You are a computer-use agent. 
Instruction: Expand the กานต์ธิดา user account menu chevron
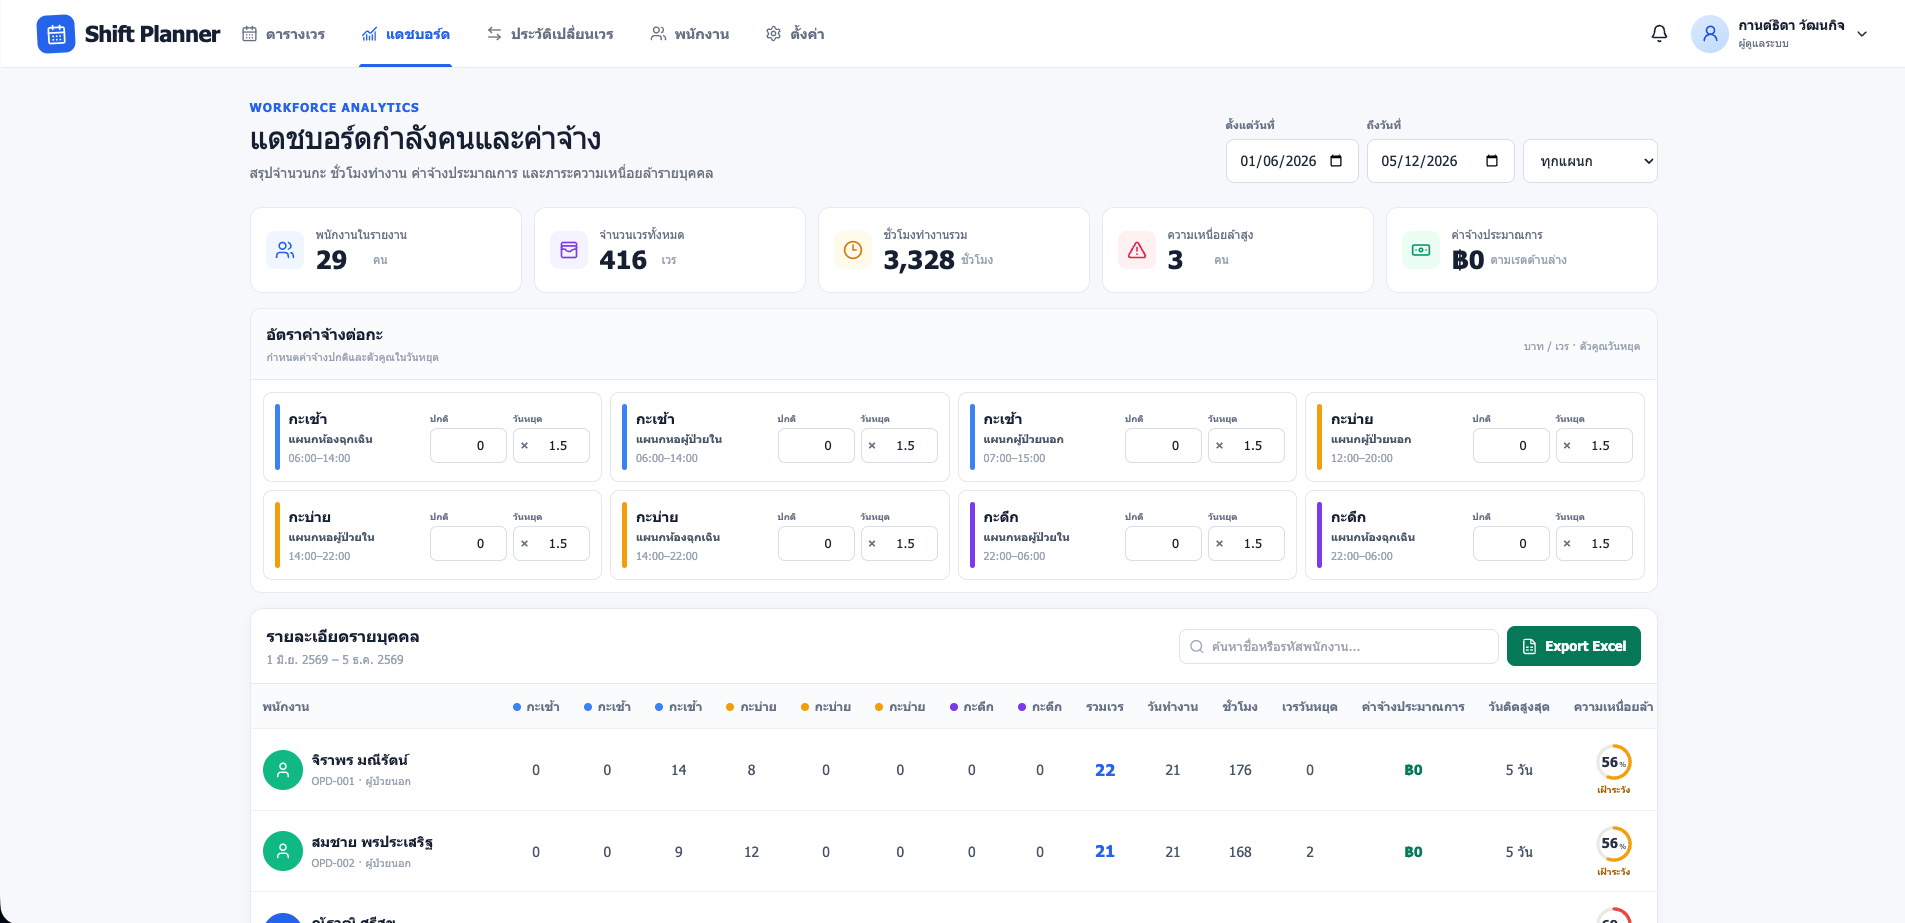pos(1862,34)
